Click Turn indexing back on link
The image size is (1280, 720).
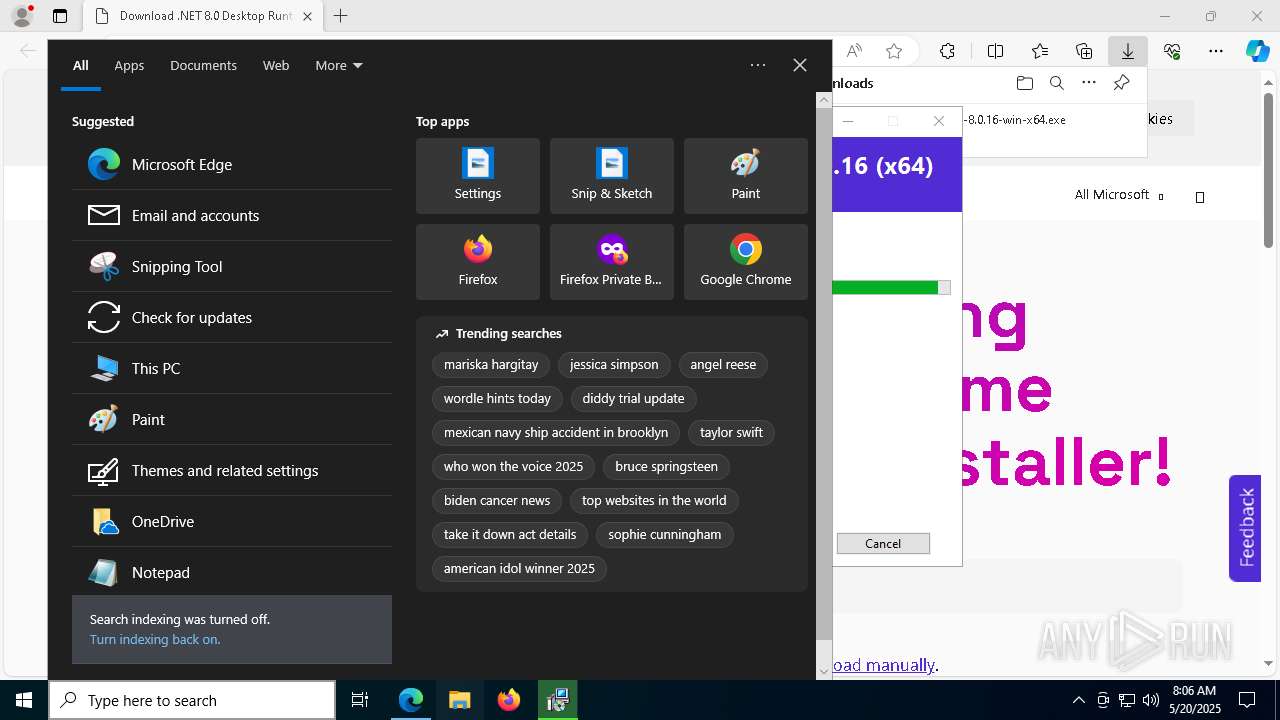click(155, 639)
